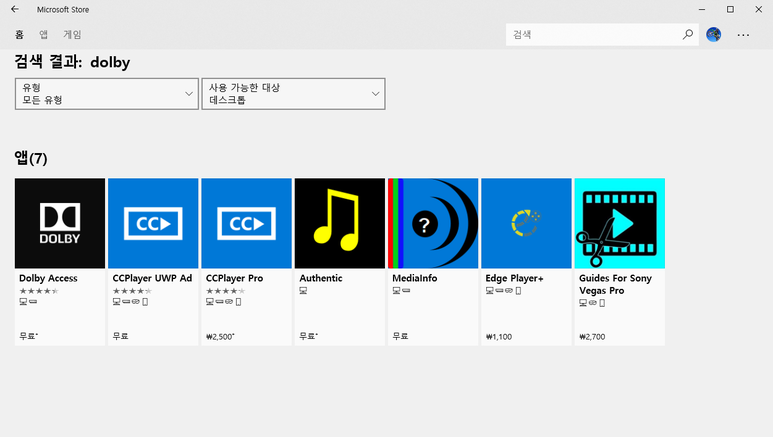Open the Authentic music note tile

[340, 223]
